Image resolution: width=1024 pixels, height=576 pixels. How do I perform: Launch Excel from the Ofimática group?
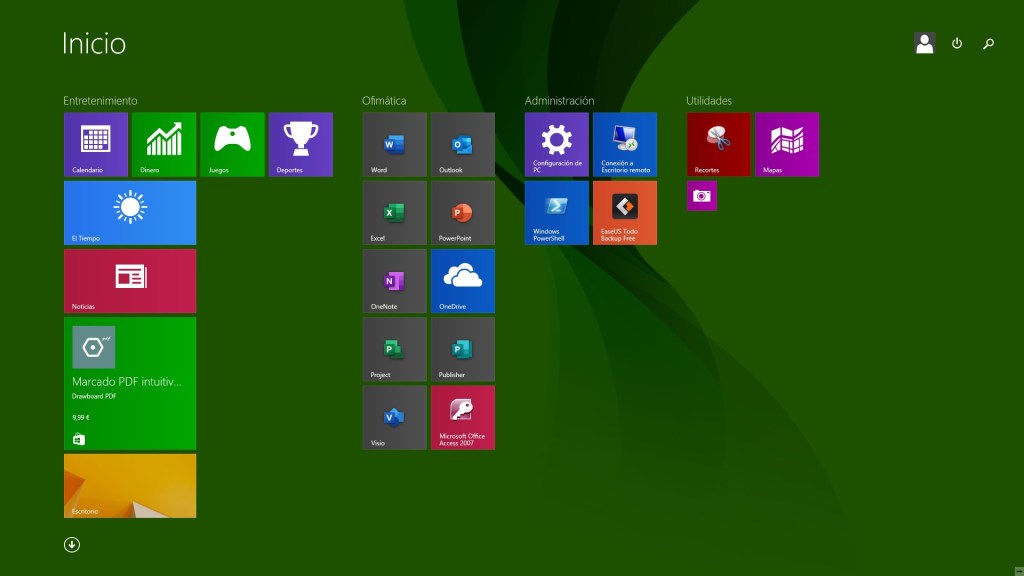[x=394, y=212]
